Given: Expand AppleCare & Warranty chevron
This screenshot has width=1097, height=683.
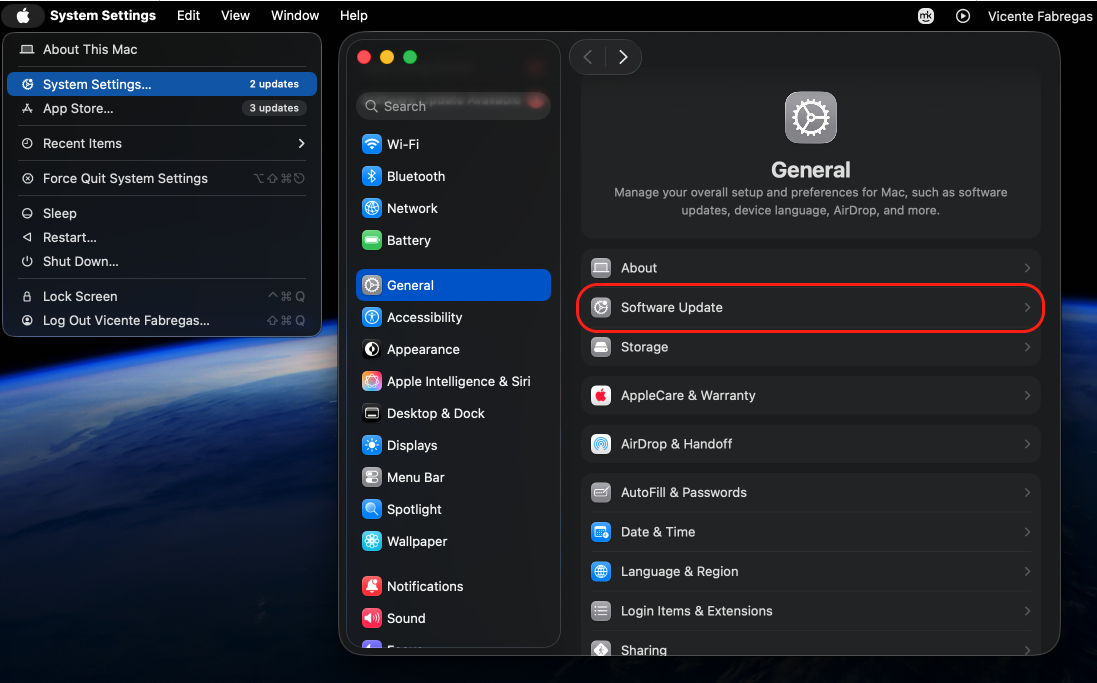Looking at the screenshot, I should (x=1027, y=395).
